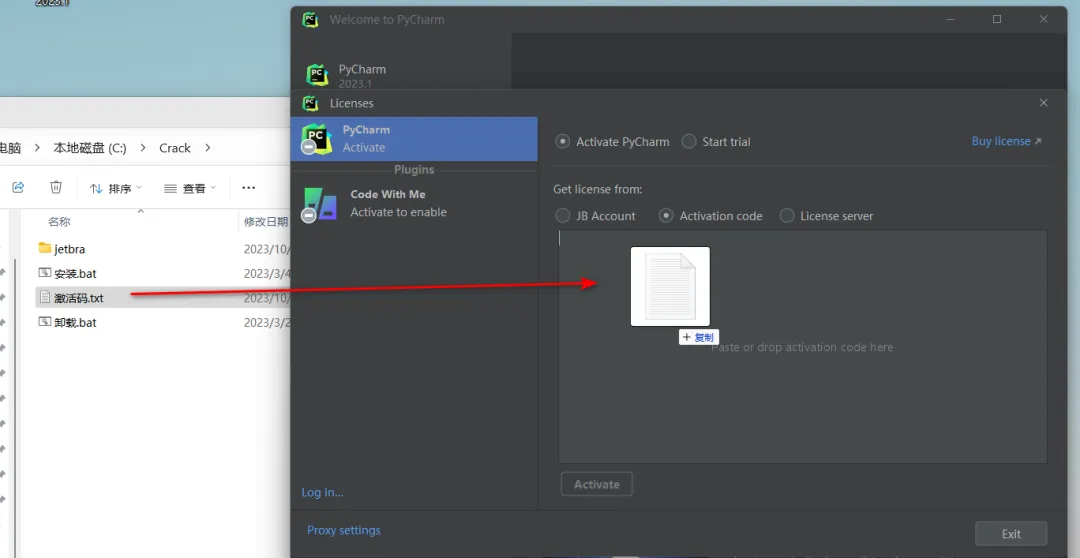
Task: Select Code With Me plugin entry
Action: pos(414,203)
